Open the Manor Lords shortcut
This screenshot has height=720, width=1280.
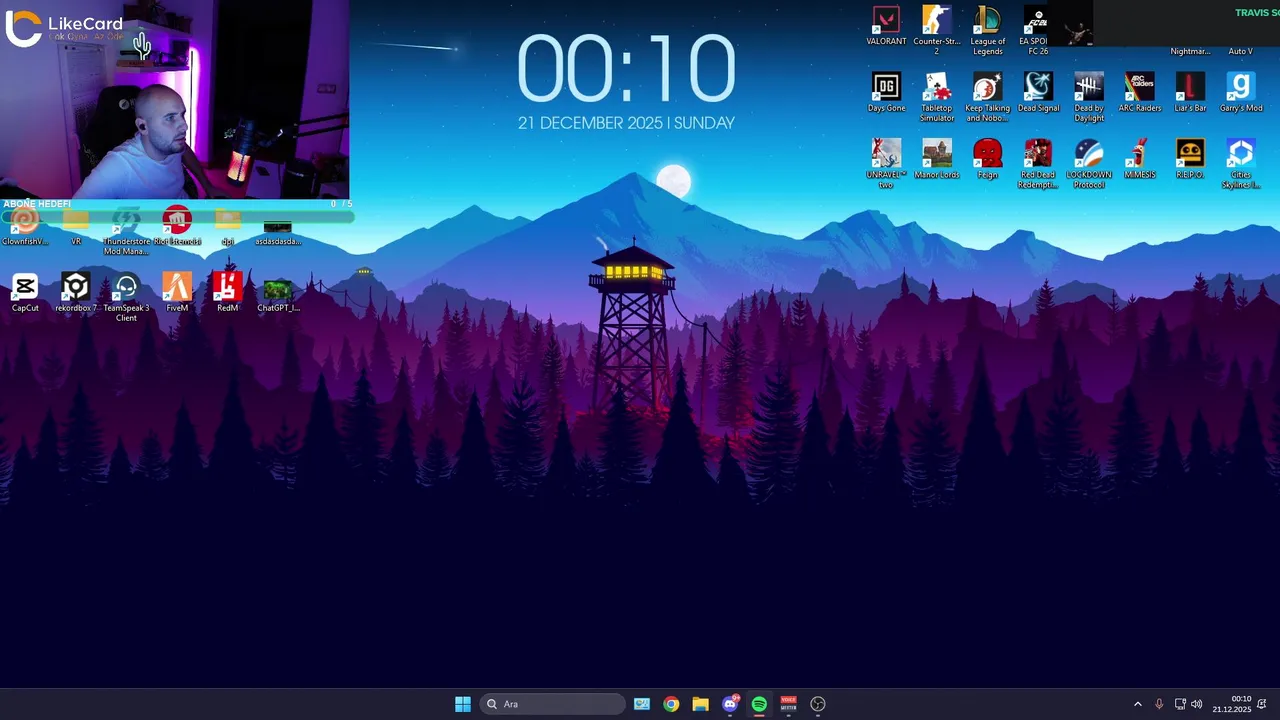tap(937, 159)
